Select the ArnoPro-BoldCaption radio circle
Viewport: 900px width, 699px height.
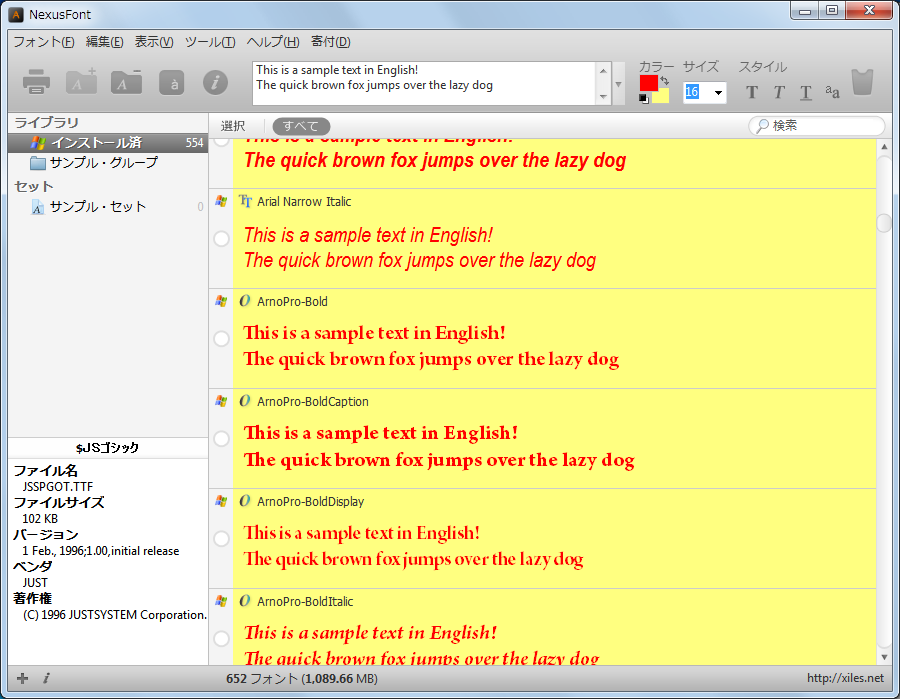(222, 439)
